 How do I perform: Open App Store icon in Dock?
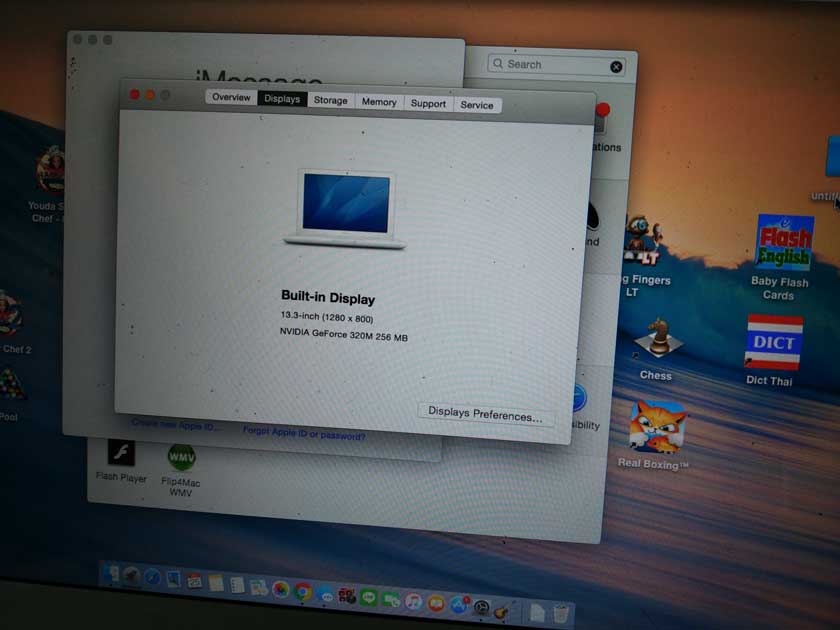460,605
